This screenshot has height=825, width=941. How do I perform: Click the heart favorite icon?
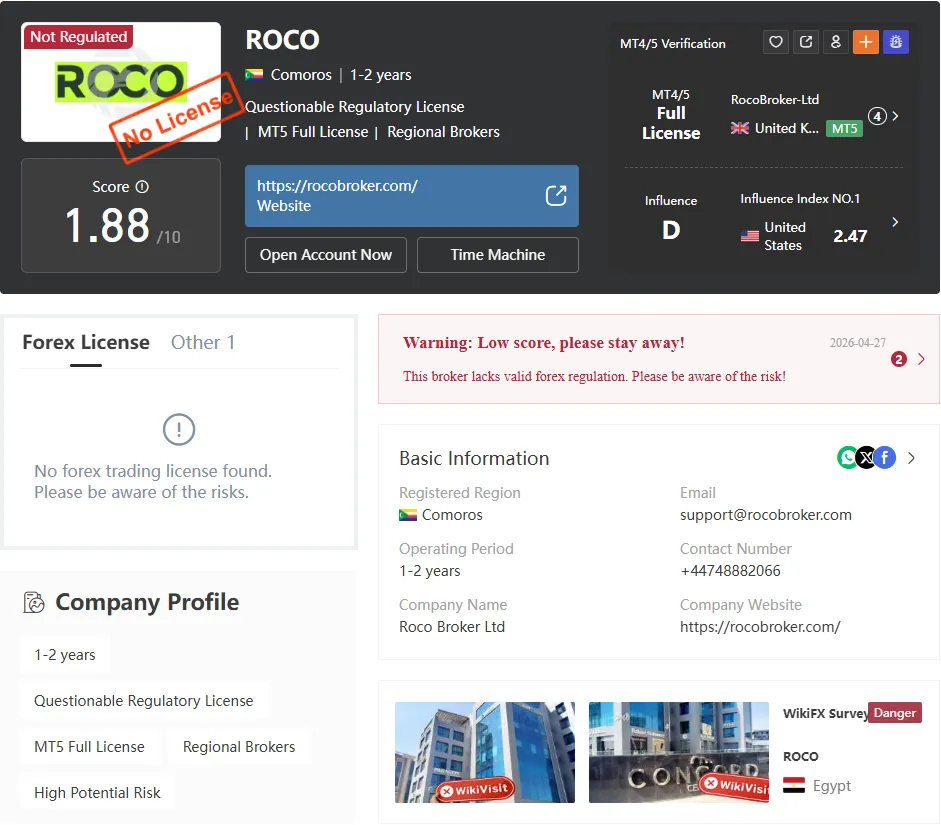[775, 42]
